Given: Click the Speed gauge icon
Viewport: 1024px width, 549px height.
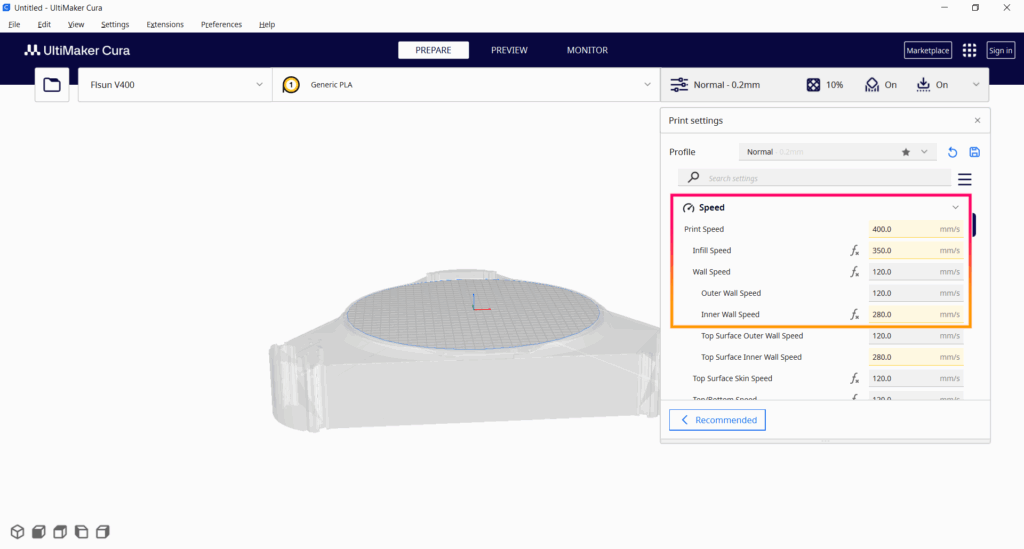Looking at the screenshot, I should click(x=688, y=208).
